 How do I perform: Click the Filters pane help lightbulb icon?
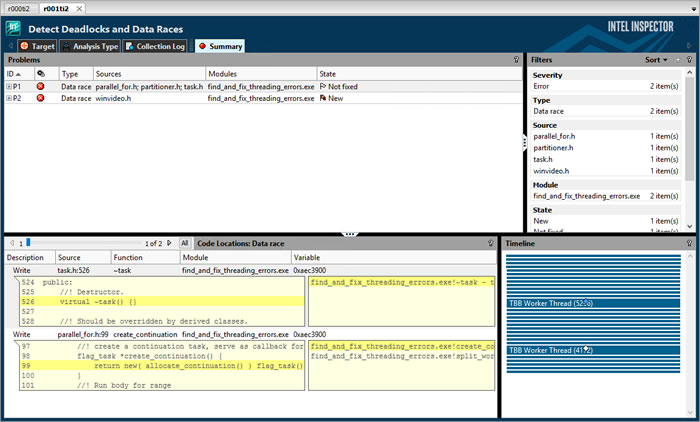[x=689, y=60]
